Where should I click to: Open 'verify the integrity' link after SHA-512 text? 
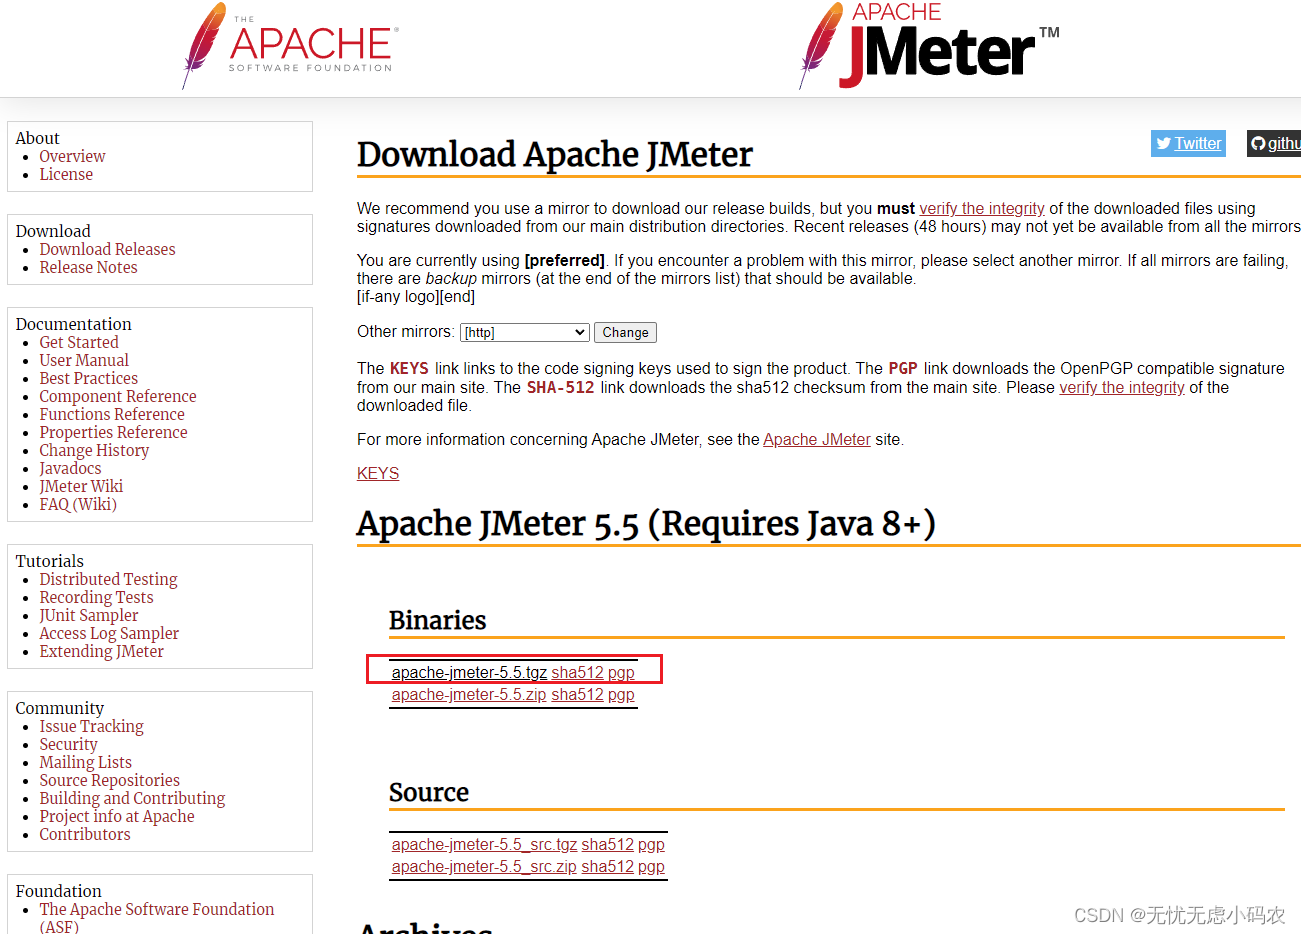1122,387
